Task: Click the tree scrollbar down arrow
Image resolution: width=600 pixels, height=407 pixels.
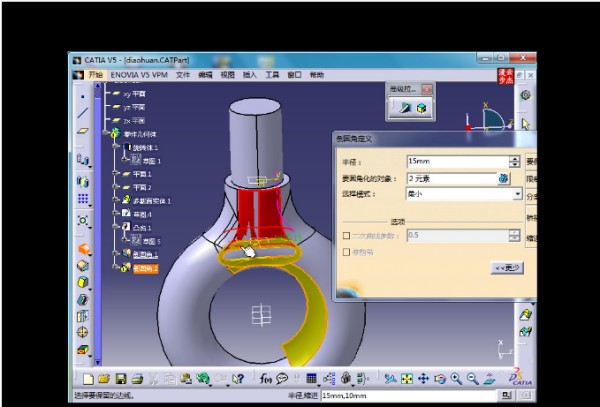Action: click(x=98, y=362)
